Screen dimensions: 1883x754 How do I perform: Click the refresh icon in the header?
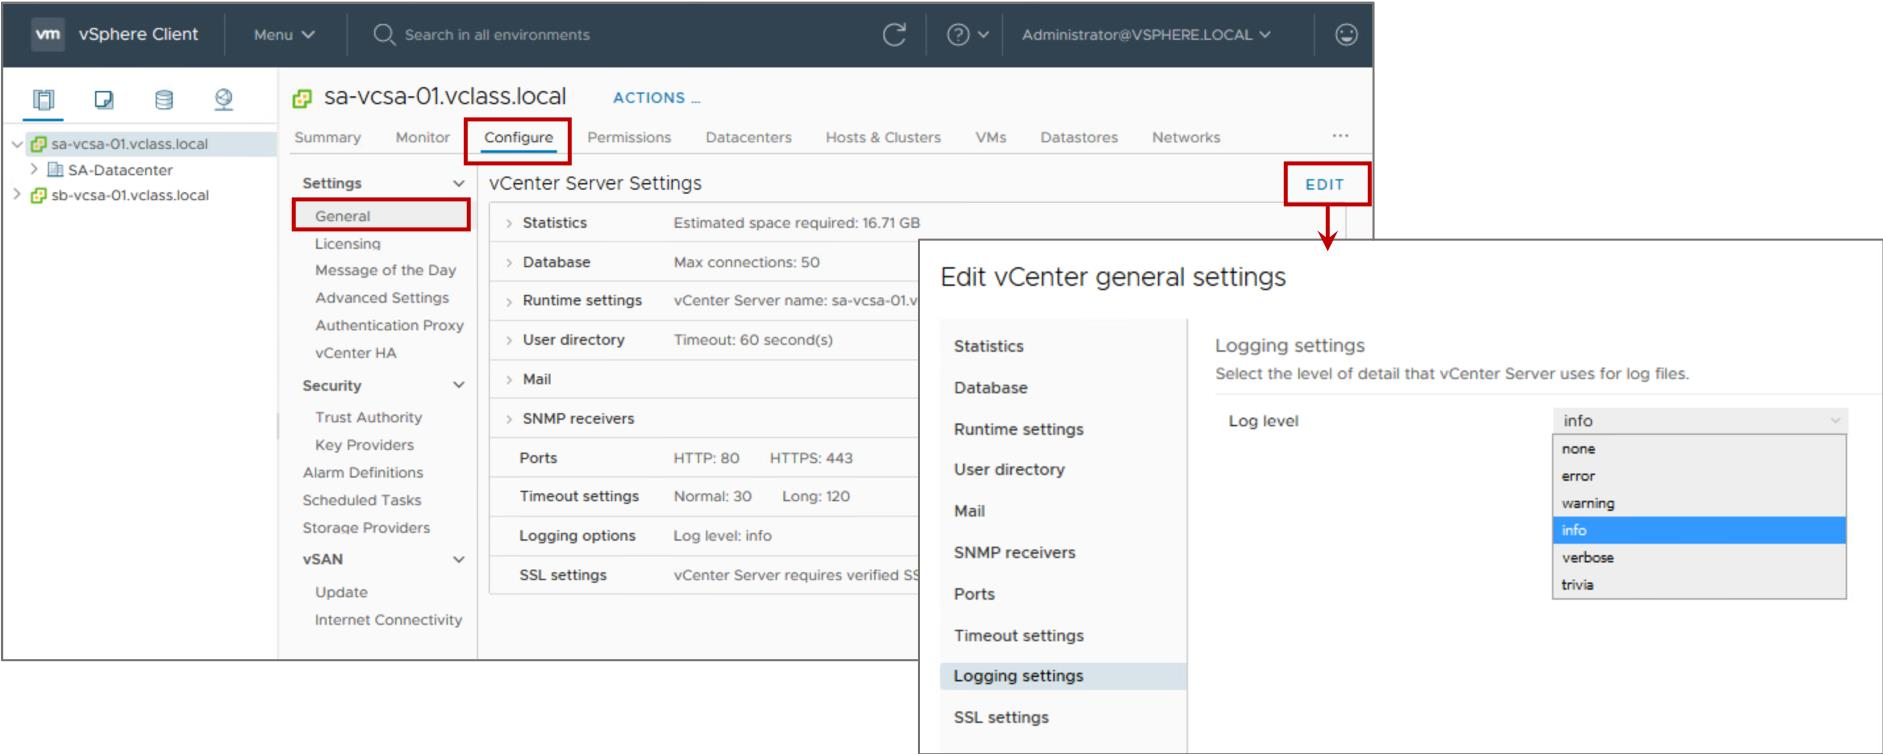[x=894, y=34]
